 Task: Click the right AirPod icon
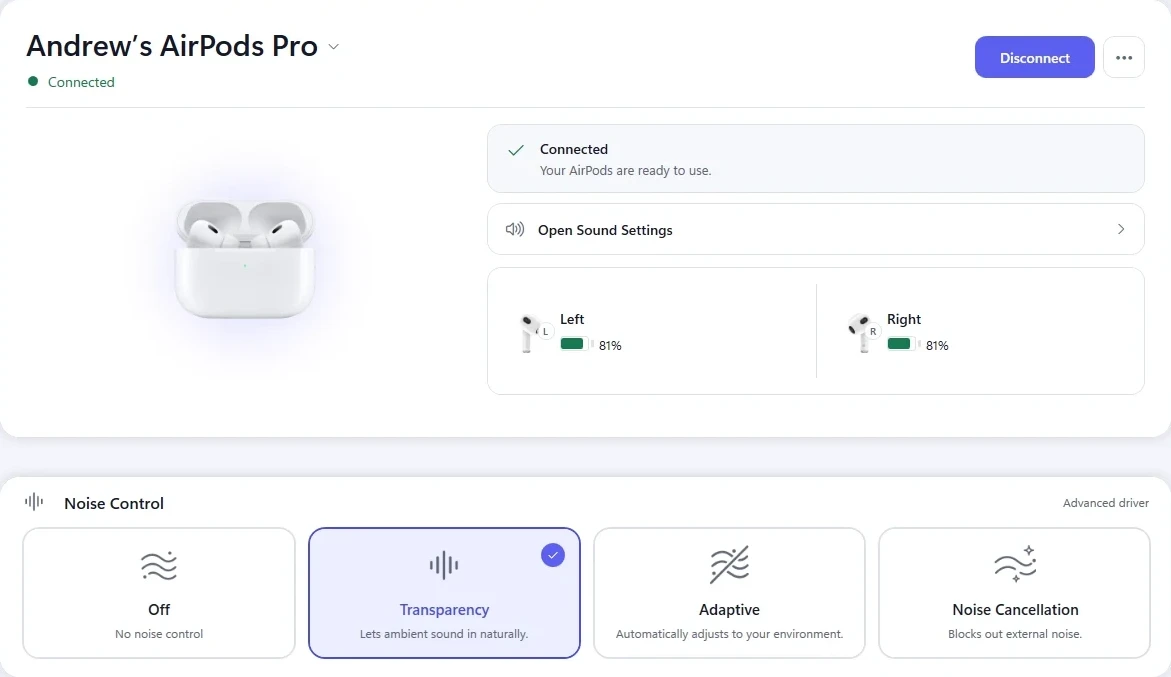point(862,333)
